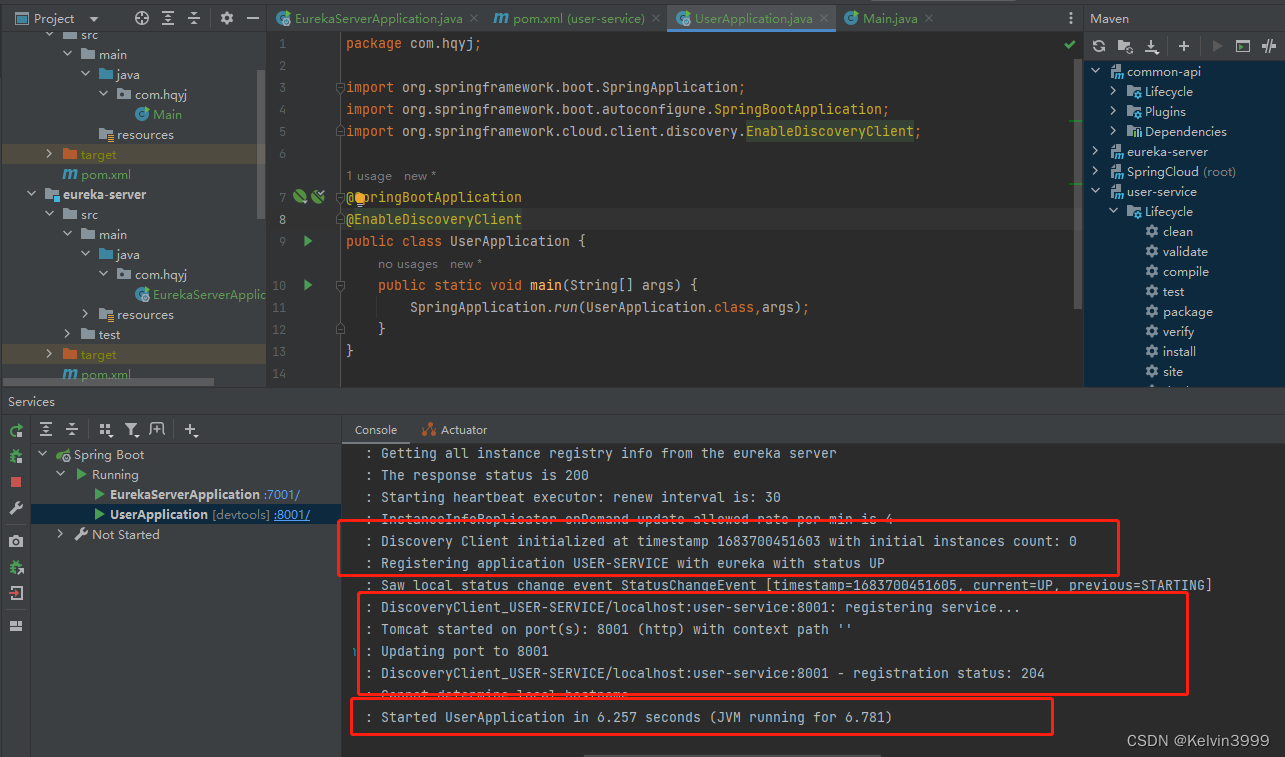1285x757 pixels.
Task: Collapse the common-api Maven module
Action: 1097,71
